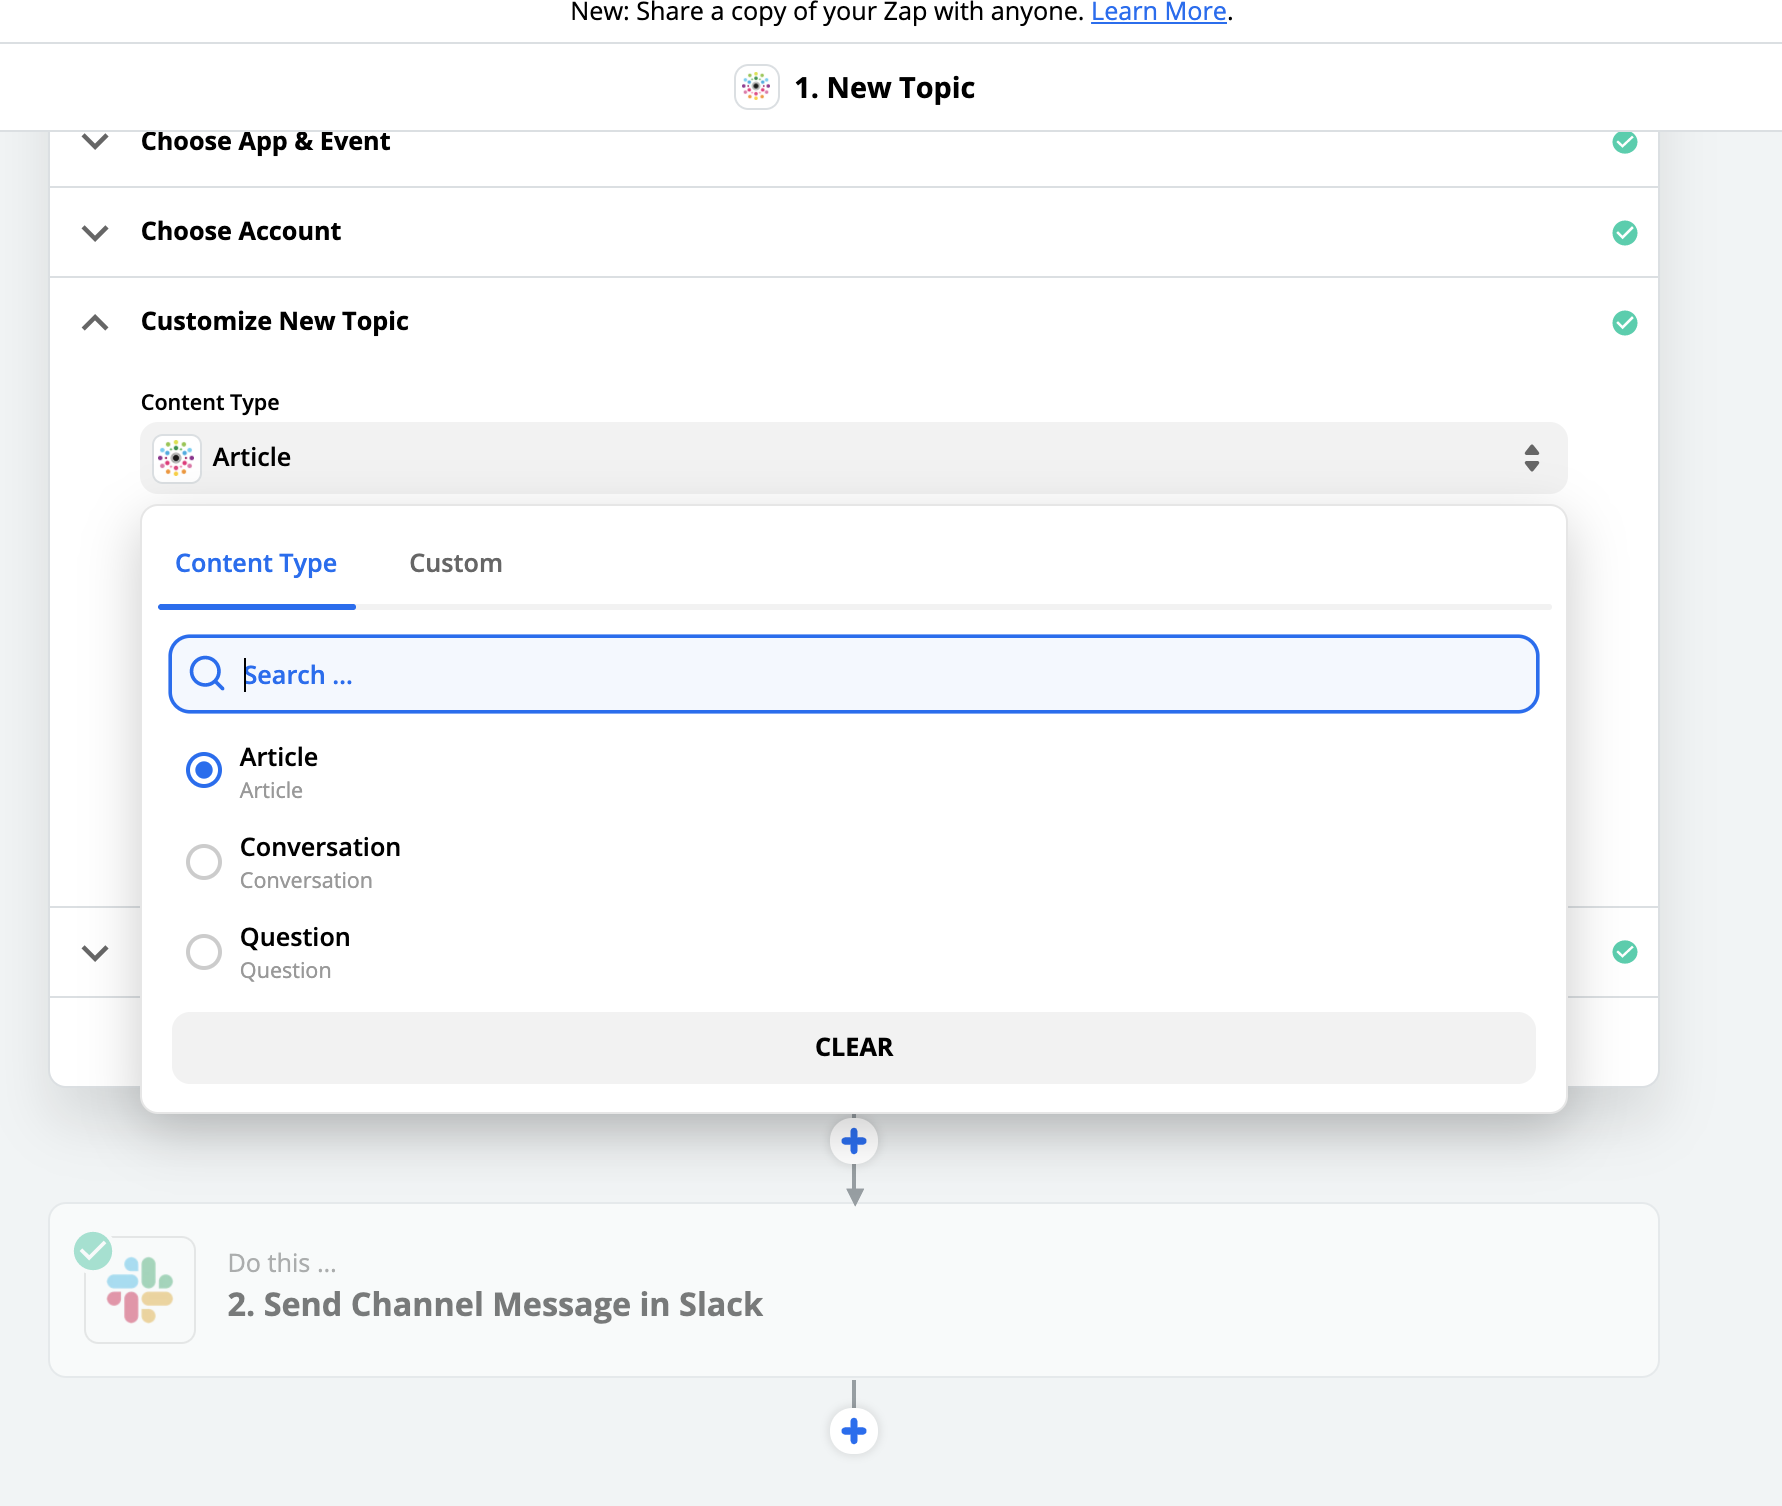This screenshot has height=1506, width=1782.
Task: Open the Learn More link
Action: (x=1159, y=12)
